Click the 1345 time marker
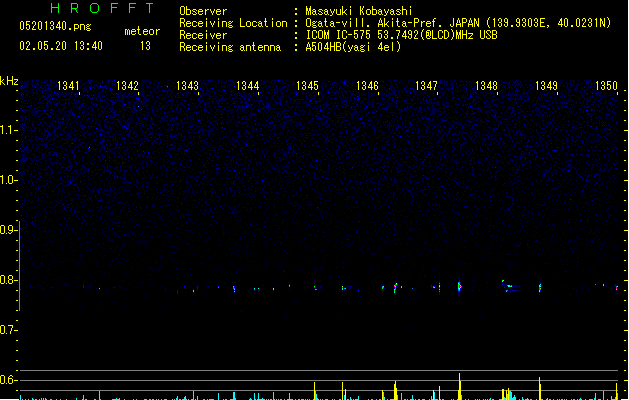The height and width of the screenshot is (400, 629). click(307, 86)
